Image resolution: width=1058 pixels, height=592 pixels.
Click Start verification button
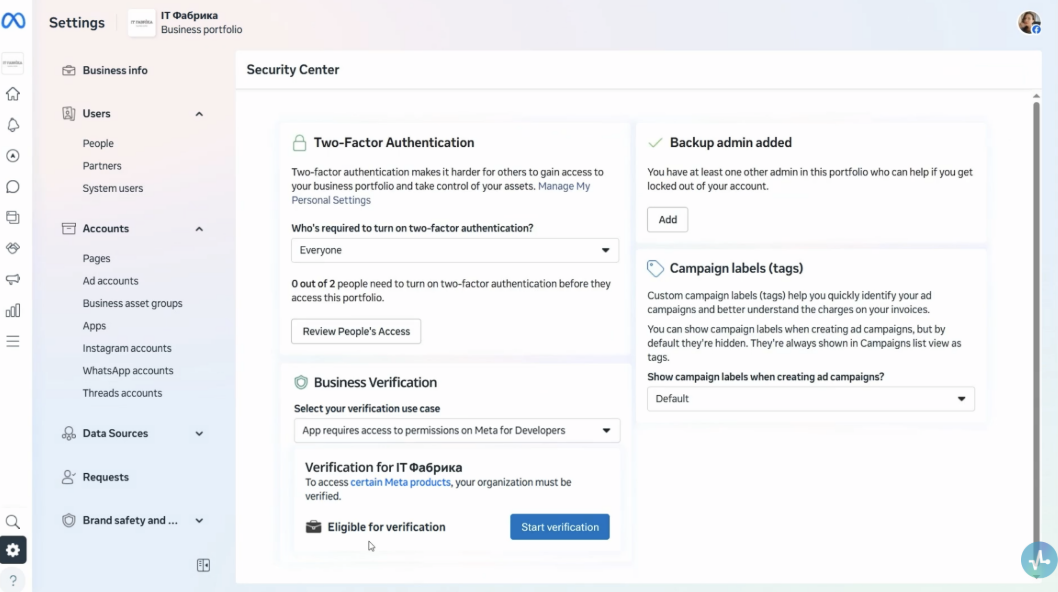tap(559, 527)
